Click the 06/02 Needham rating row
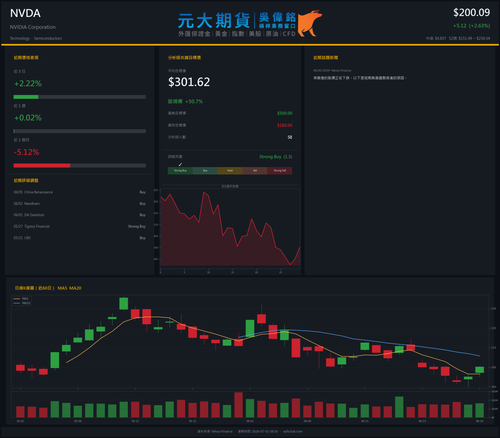The image size is (500, 438). point(79,204)
